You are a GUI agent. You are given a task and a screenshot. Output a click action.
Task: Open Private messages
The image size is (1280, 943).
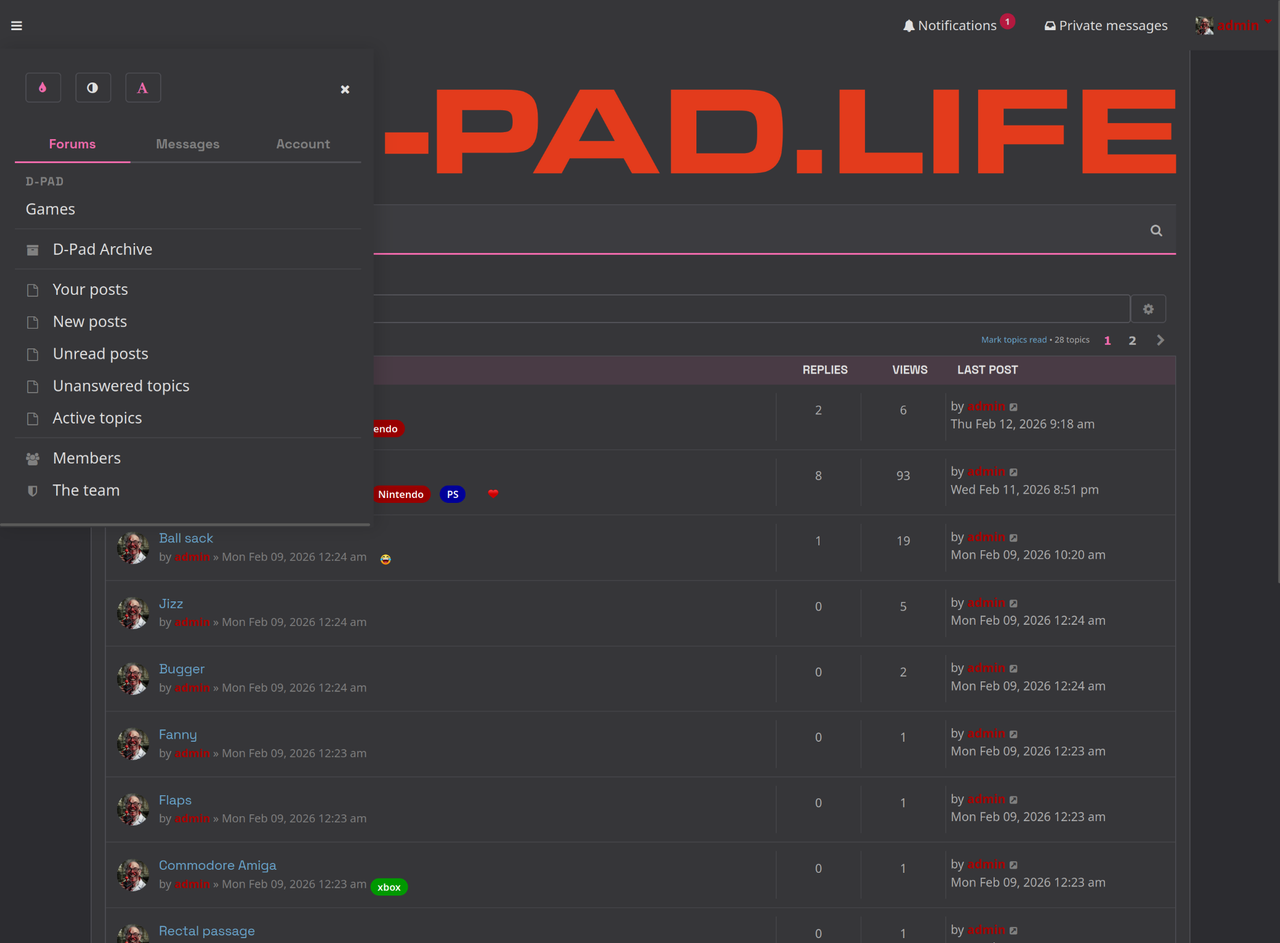coord(1106,25)
